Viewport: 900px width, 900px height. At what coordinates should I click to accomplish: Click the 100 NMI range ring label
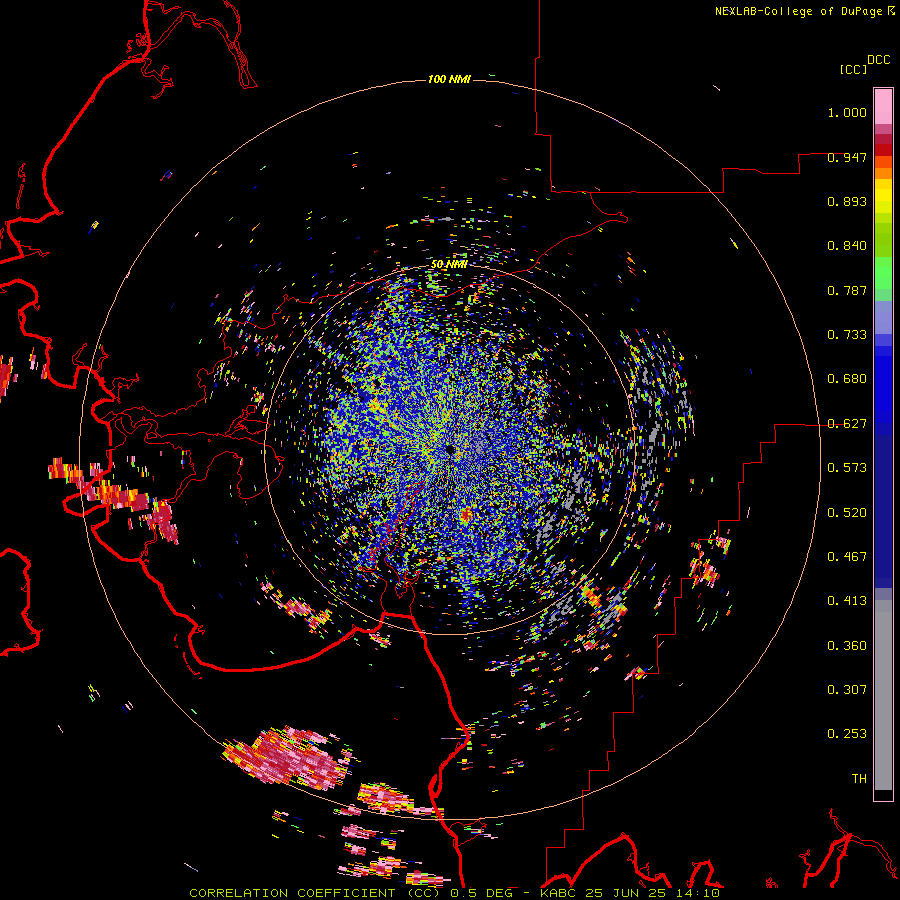(x=449, y=79)
